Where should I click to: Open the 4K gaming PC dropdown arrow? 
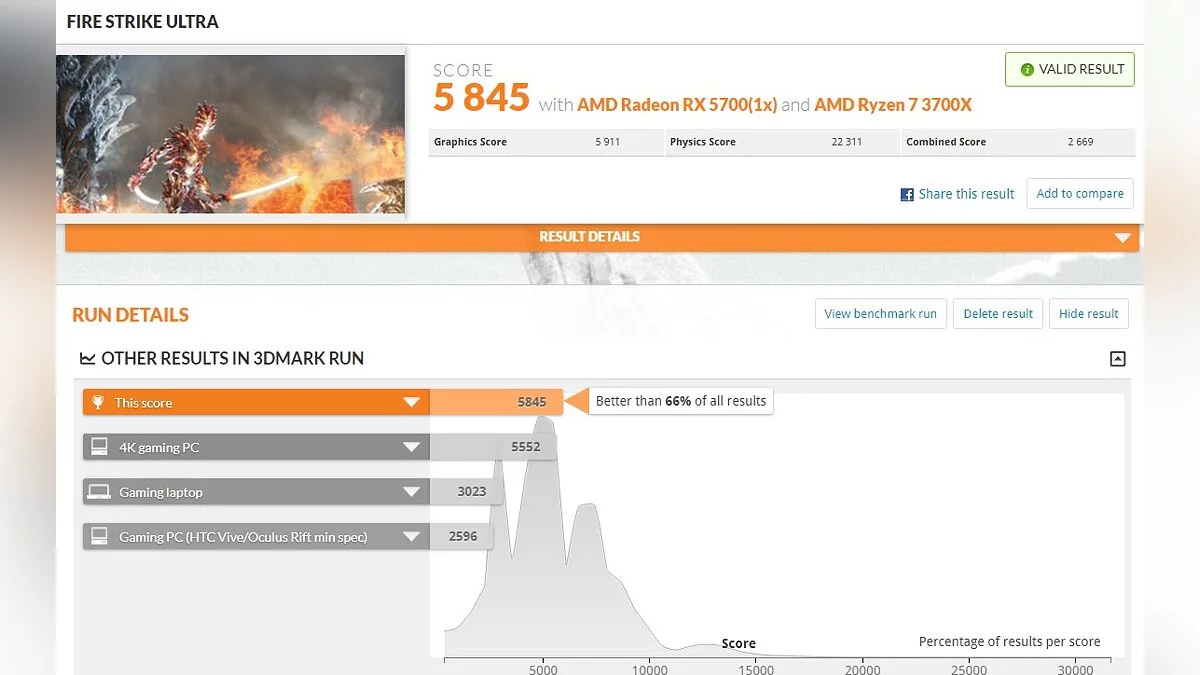tap(411, 447)
